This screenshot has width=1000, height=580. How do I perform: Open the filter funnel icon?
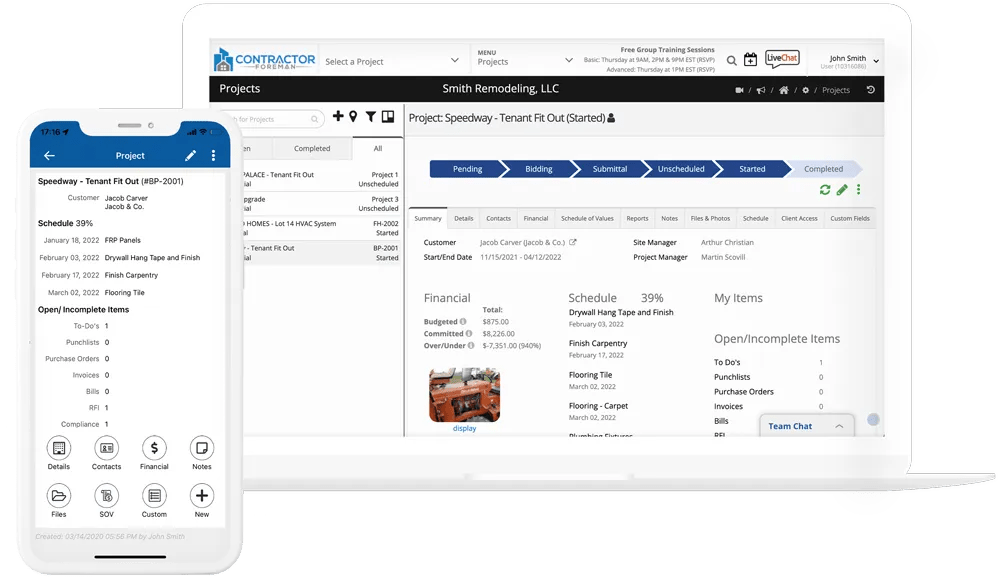pos(371,116)
